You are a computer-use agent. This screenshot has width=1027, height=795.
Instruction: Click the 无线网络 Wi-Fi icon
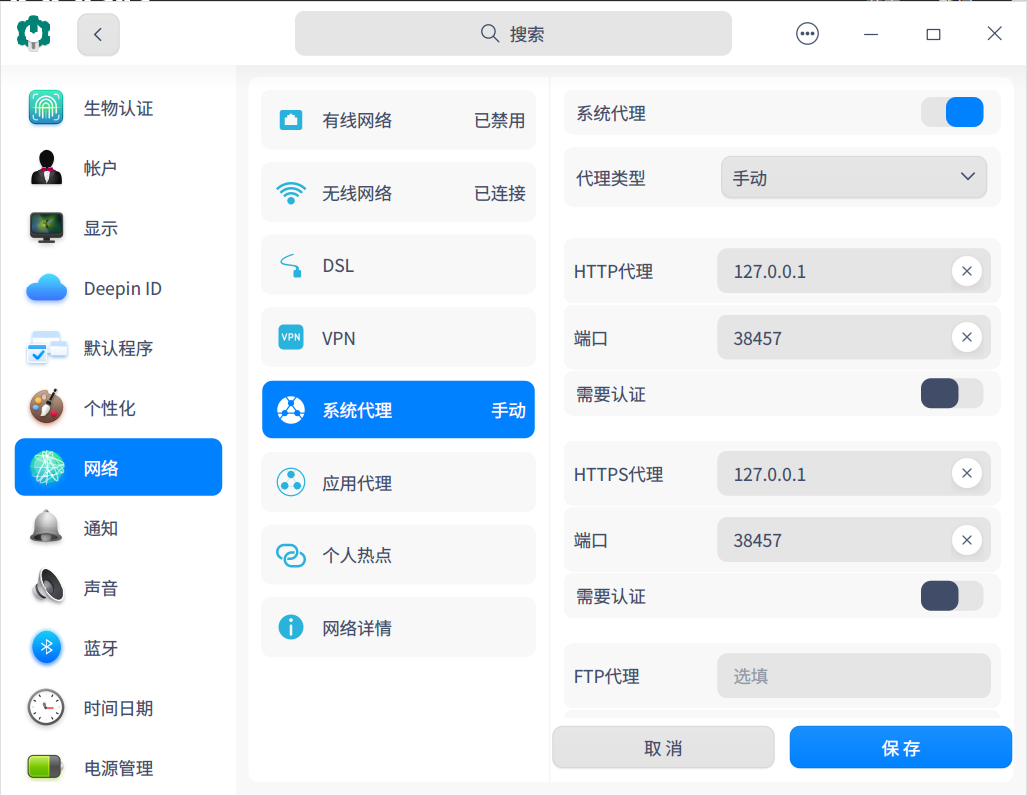(x=291, y=193)
